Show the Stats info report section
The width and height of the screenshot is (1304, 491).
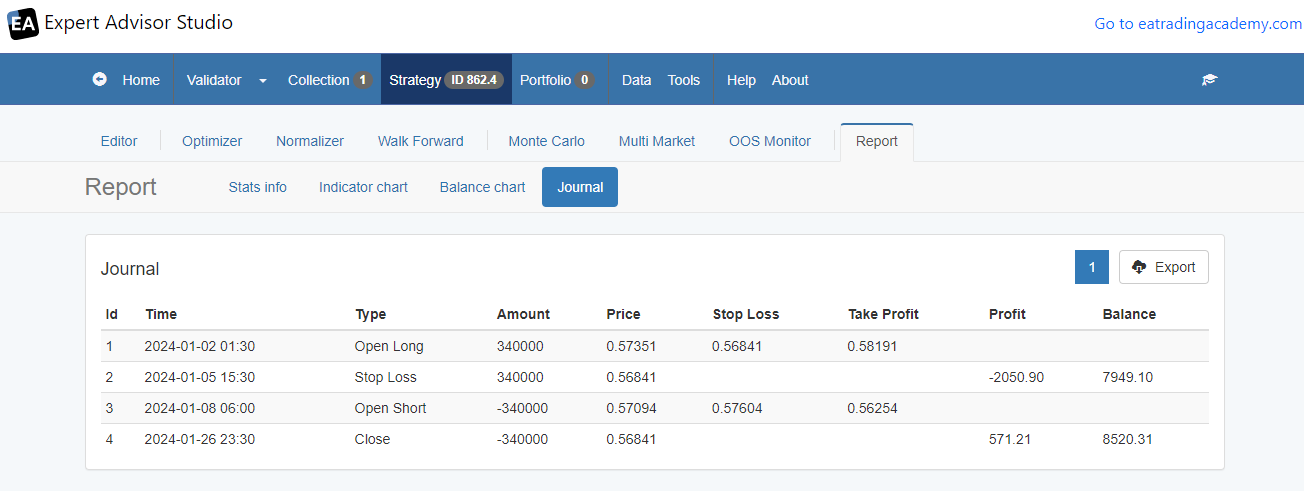point(258,187)
